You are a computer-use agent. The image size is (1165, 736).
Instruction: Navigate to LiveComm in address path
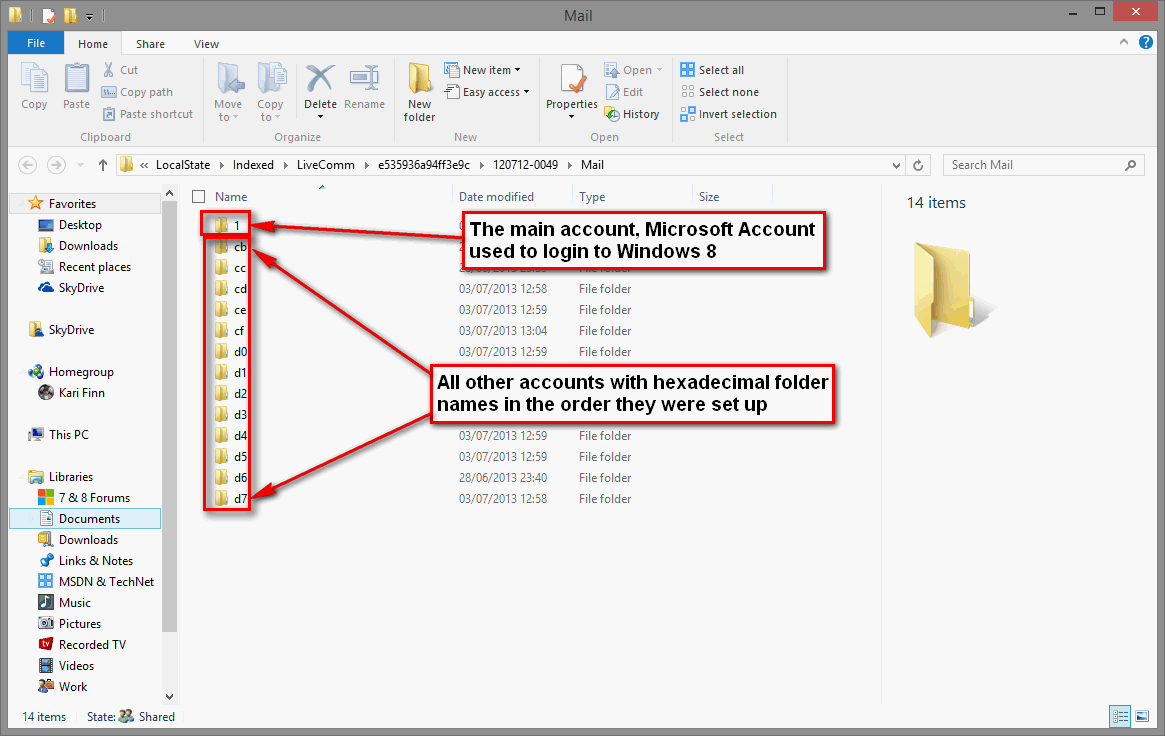coord(325,165)
